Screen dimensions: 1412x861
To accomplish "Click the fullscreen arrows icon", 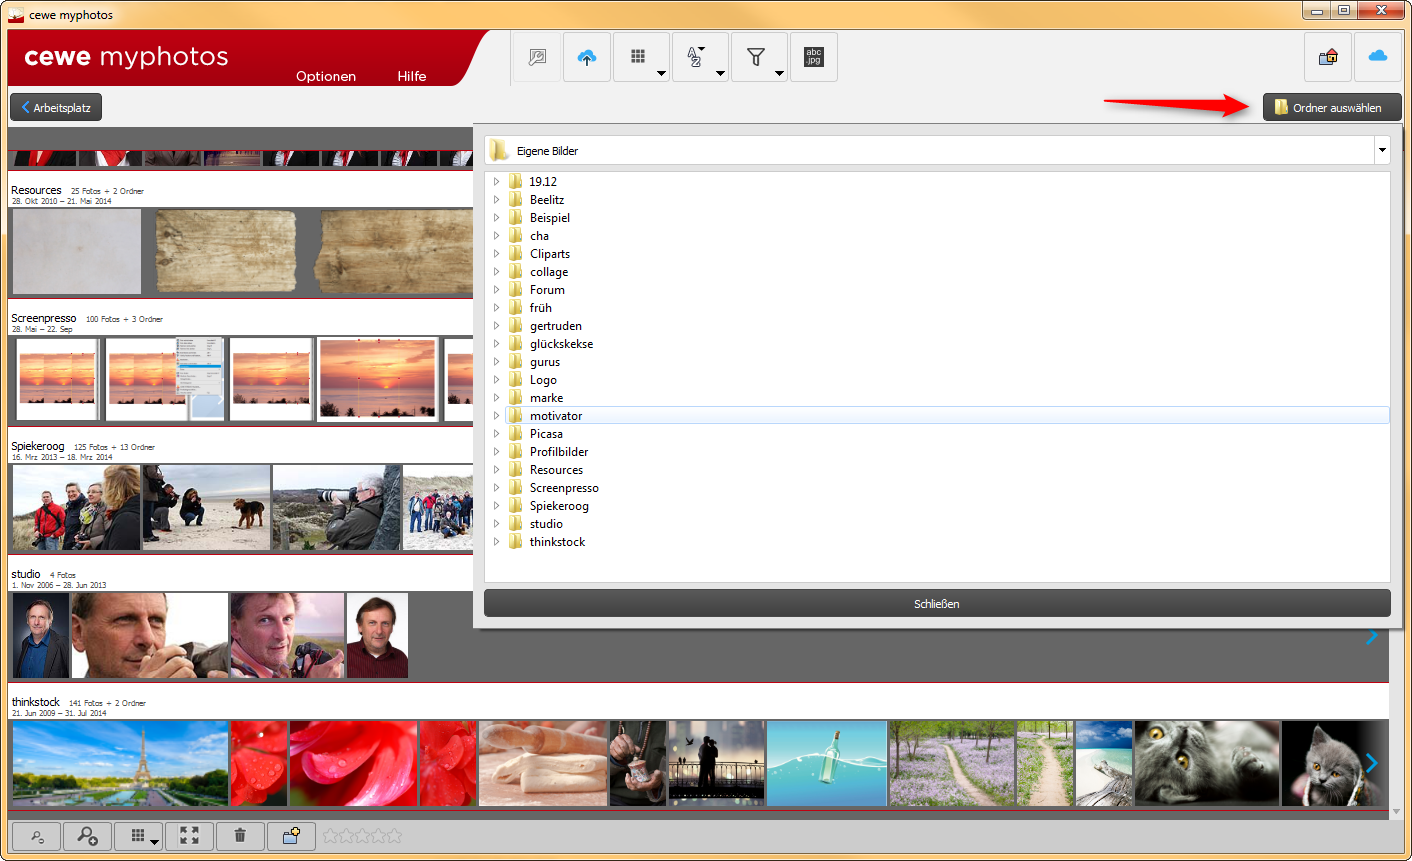I will pos(189,836).
